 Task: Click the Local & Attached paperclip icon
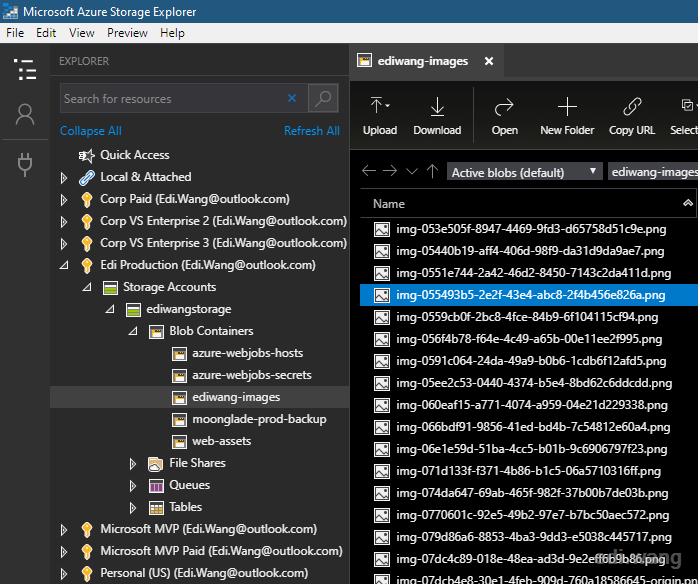[x=87, y=178]
